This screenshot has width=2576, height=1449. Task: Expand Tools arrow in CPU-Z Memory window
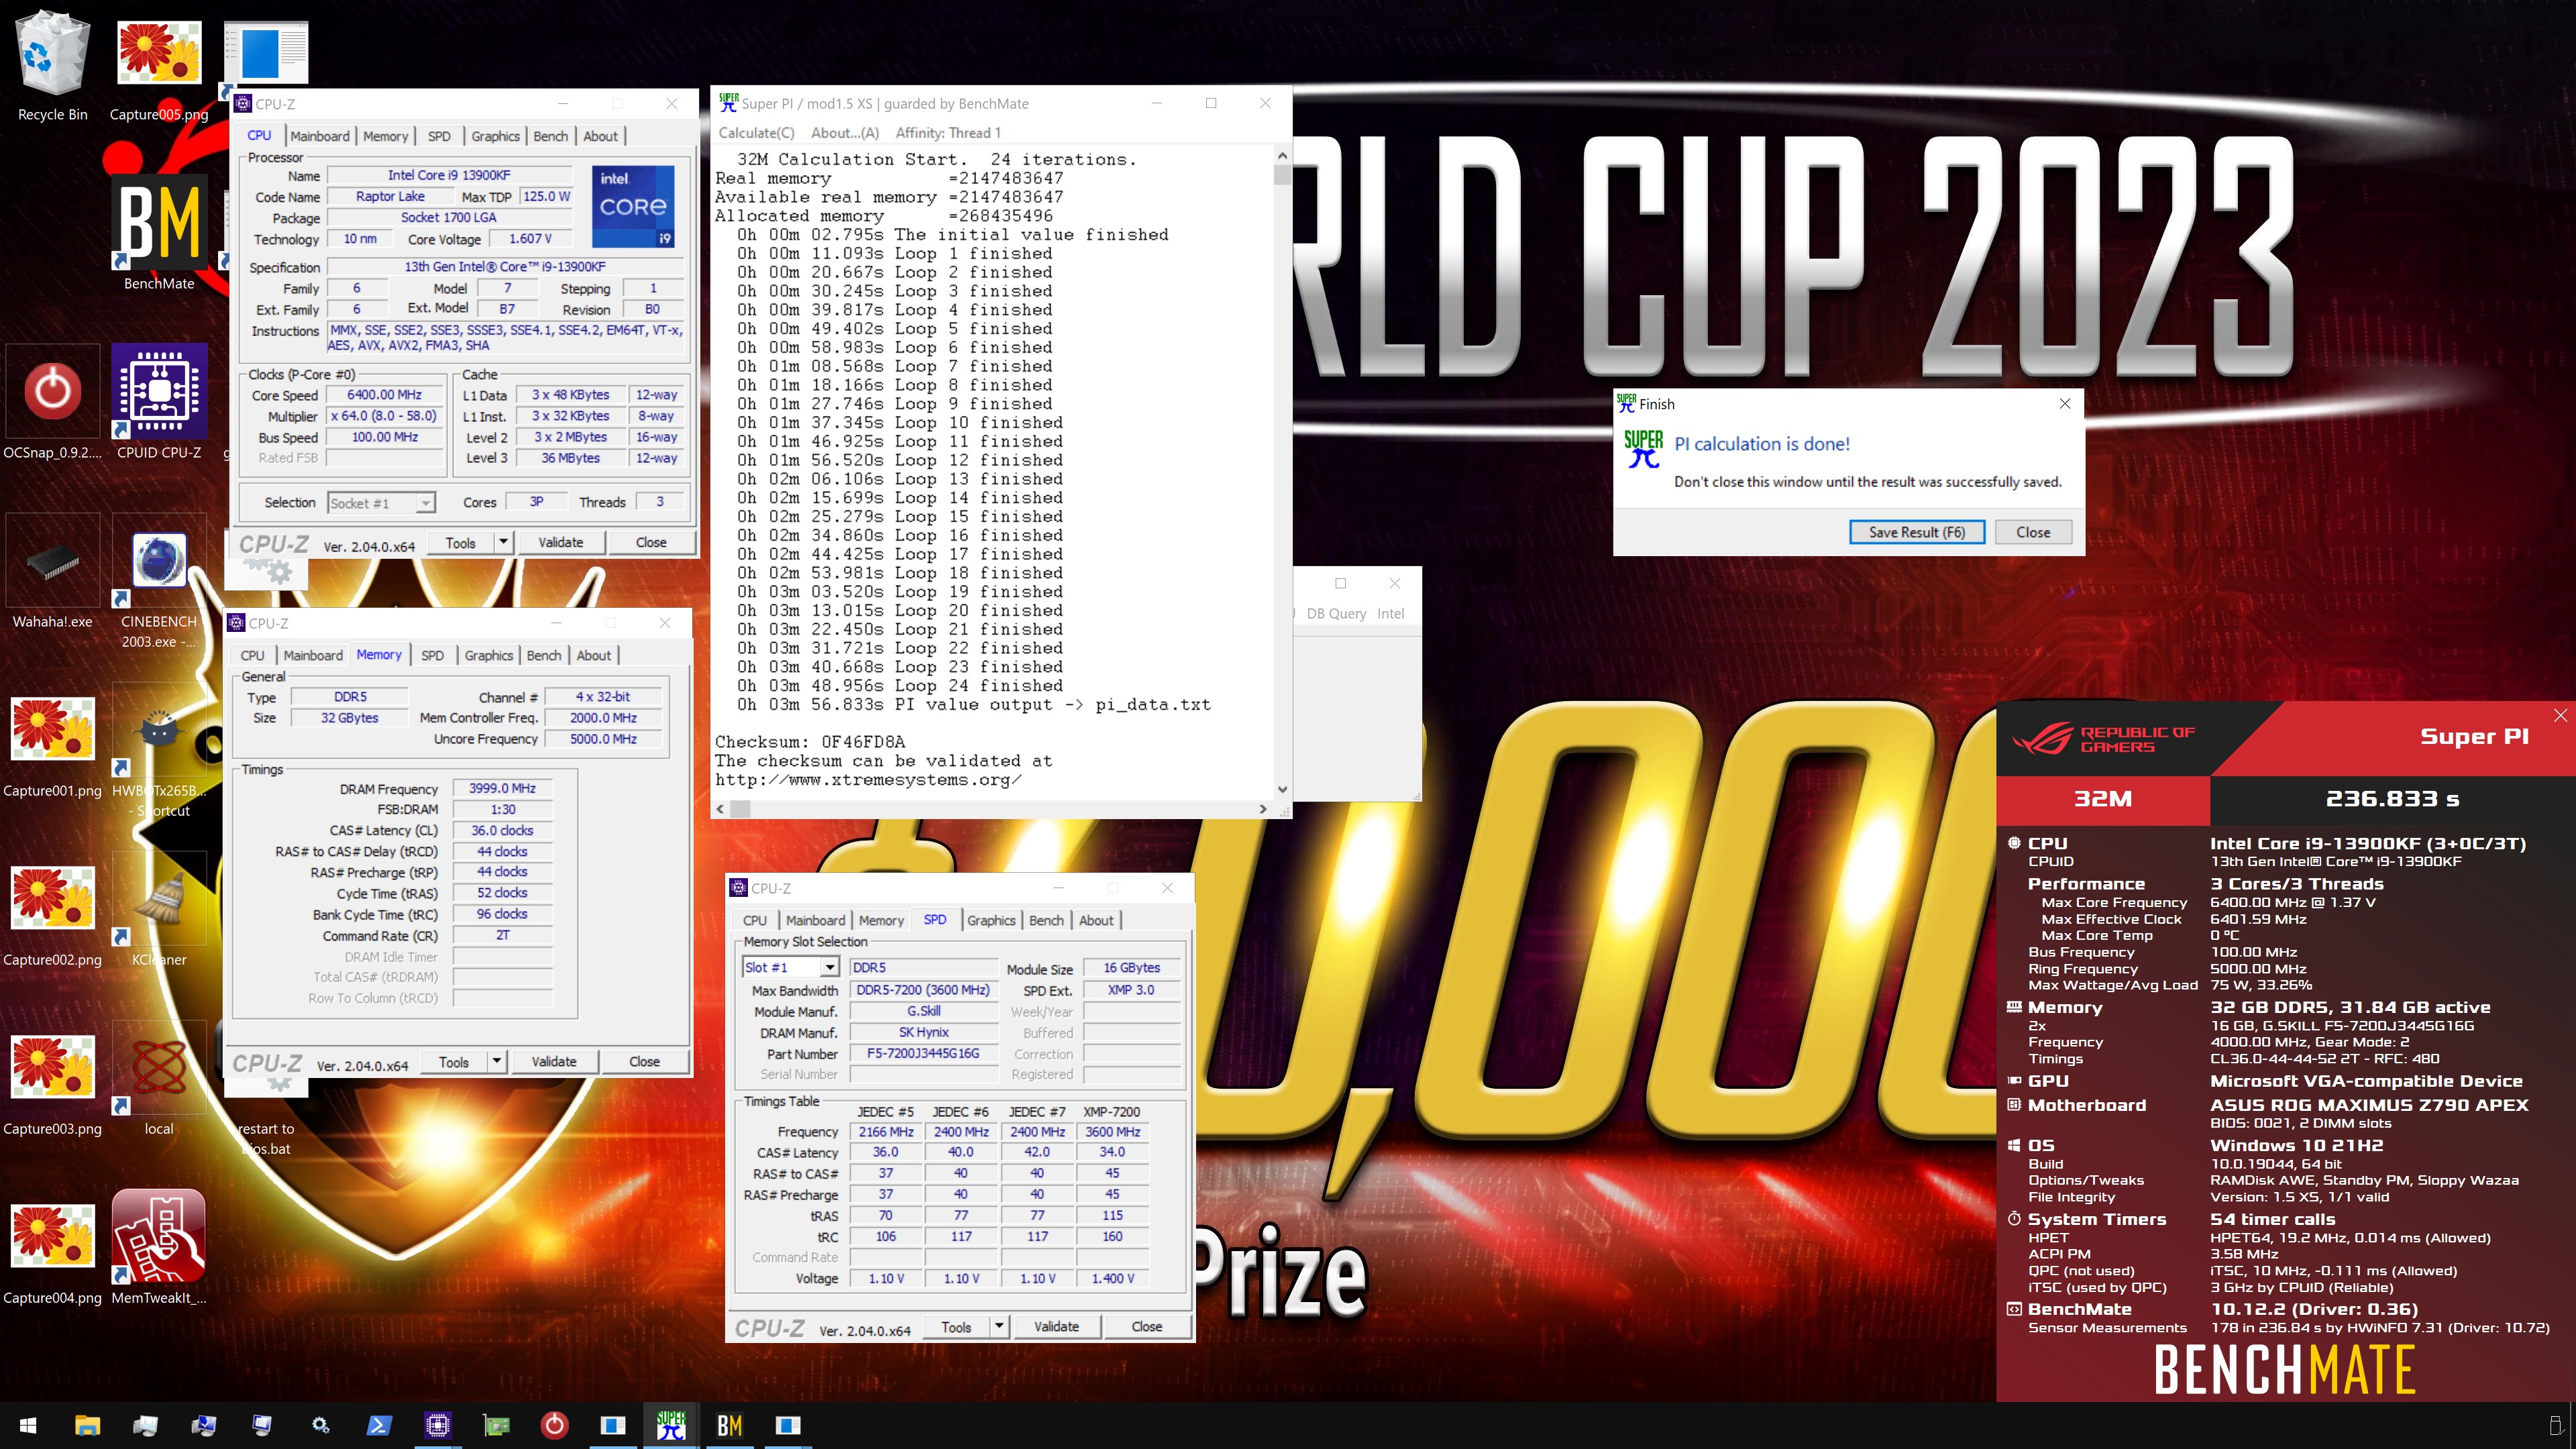pyautogui.click(x=496, y=1061)
